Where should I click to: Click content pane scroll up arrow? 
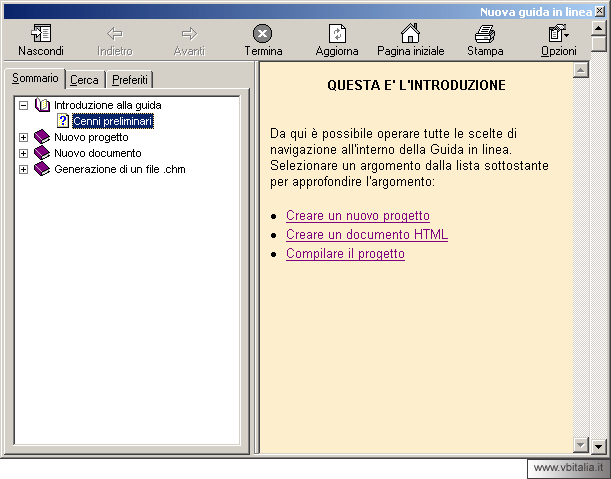click(581, 70)
